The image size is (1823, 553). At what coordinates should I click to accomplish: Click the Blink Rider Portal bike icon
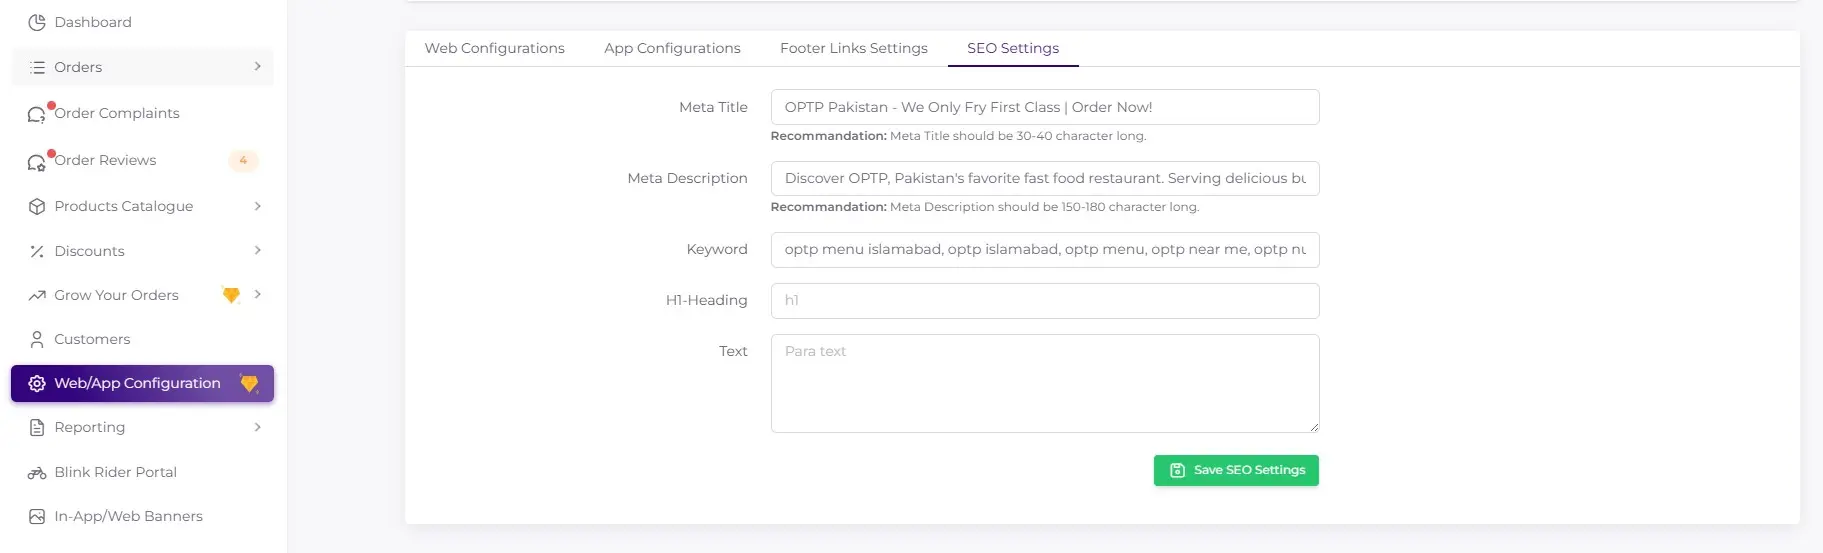37,472
